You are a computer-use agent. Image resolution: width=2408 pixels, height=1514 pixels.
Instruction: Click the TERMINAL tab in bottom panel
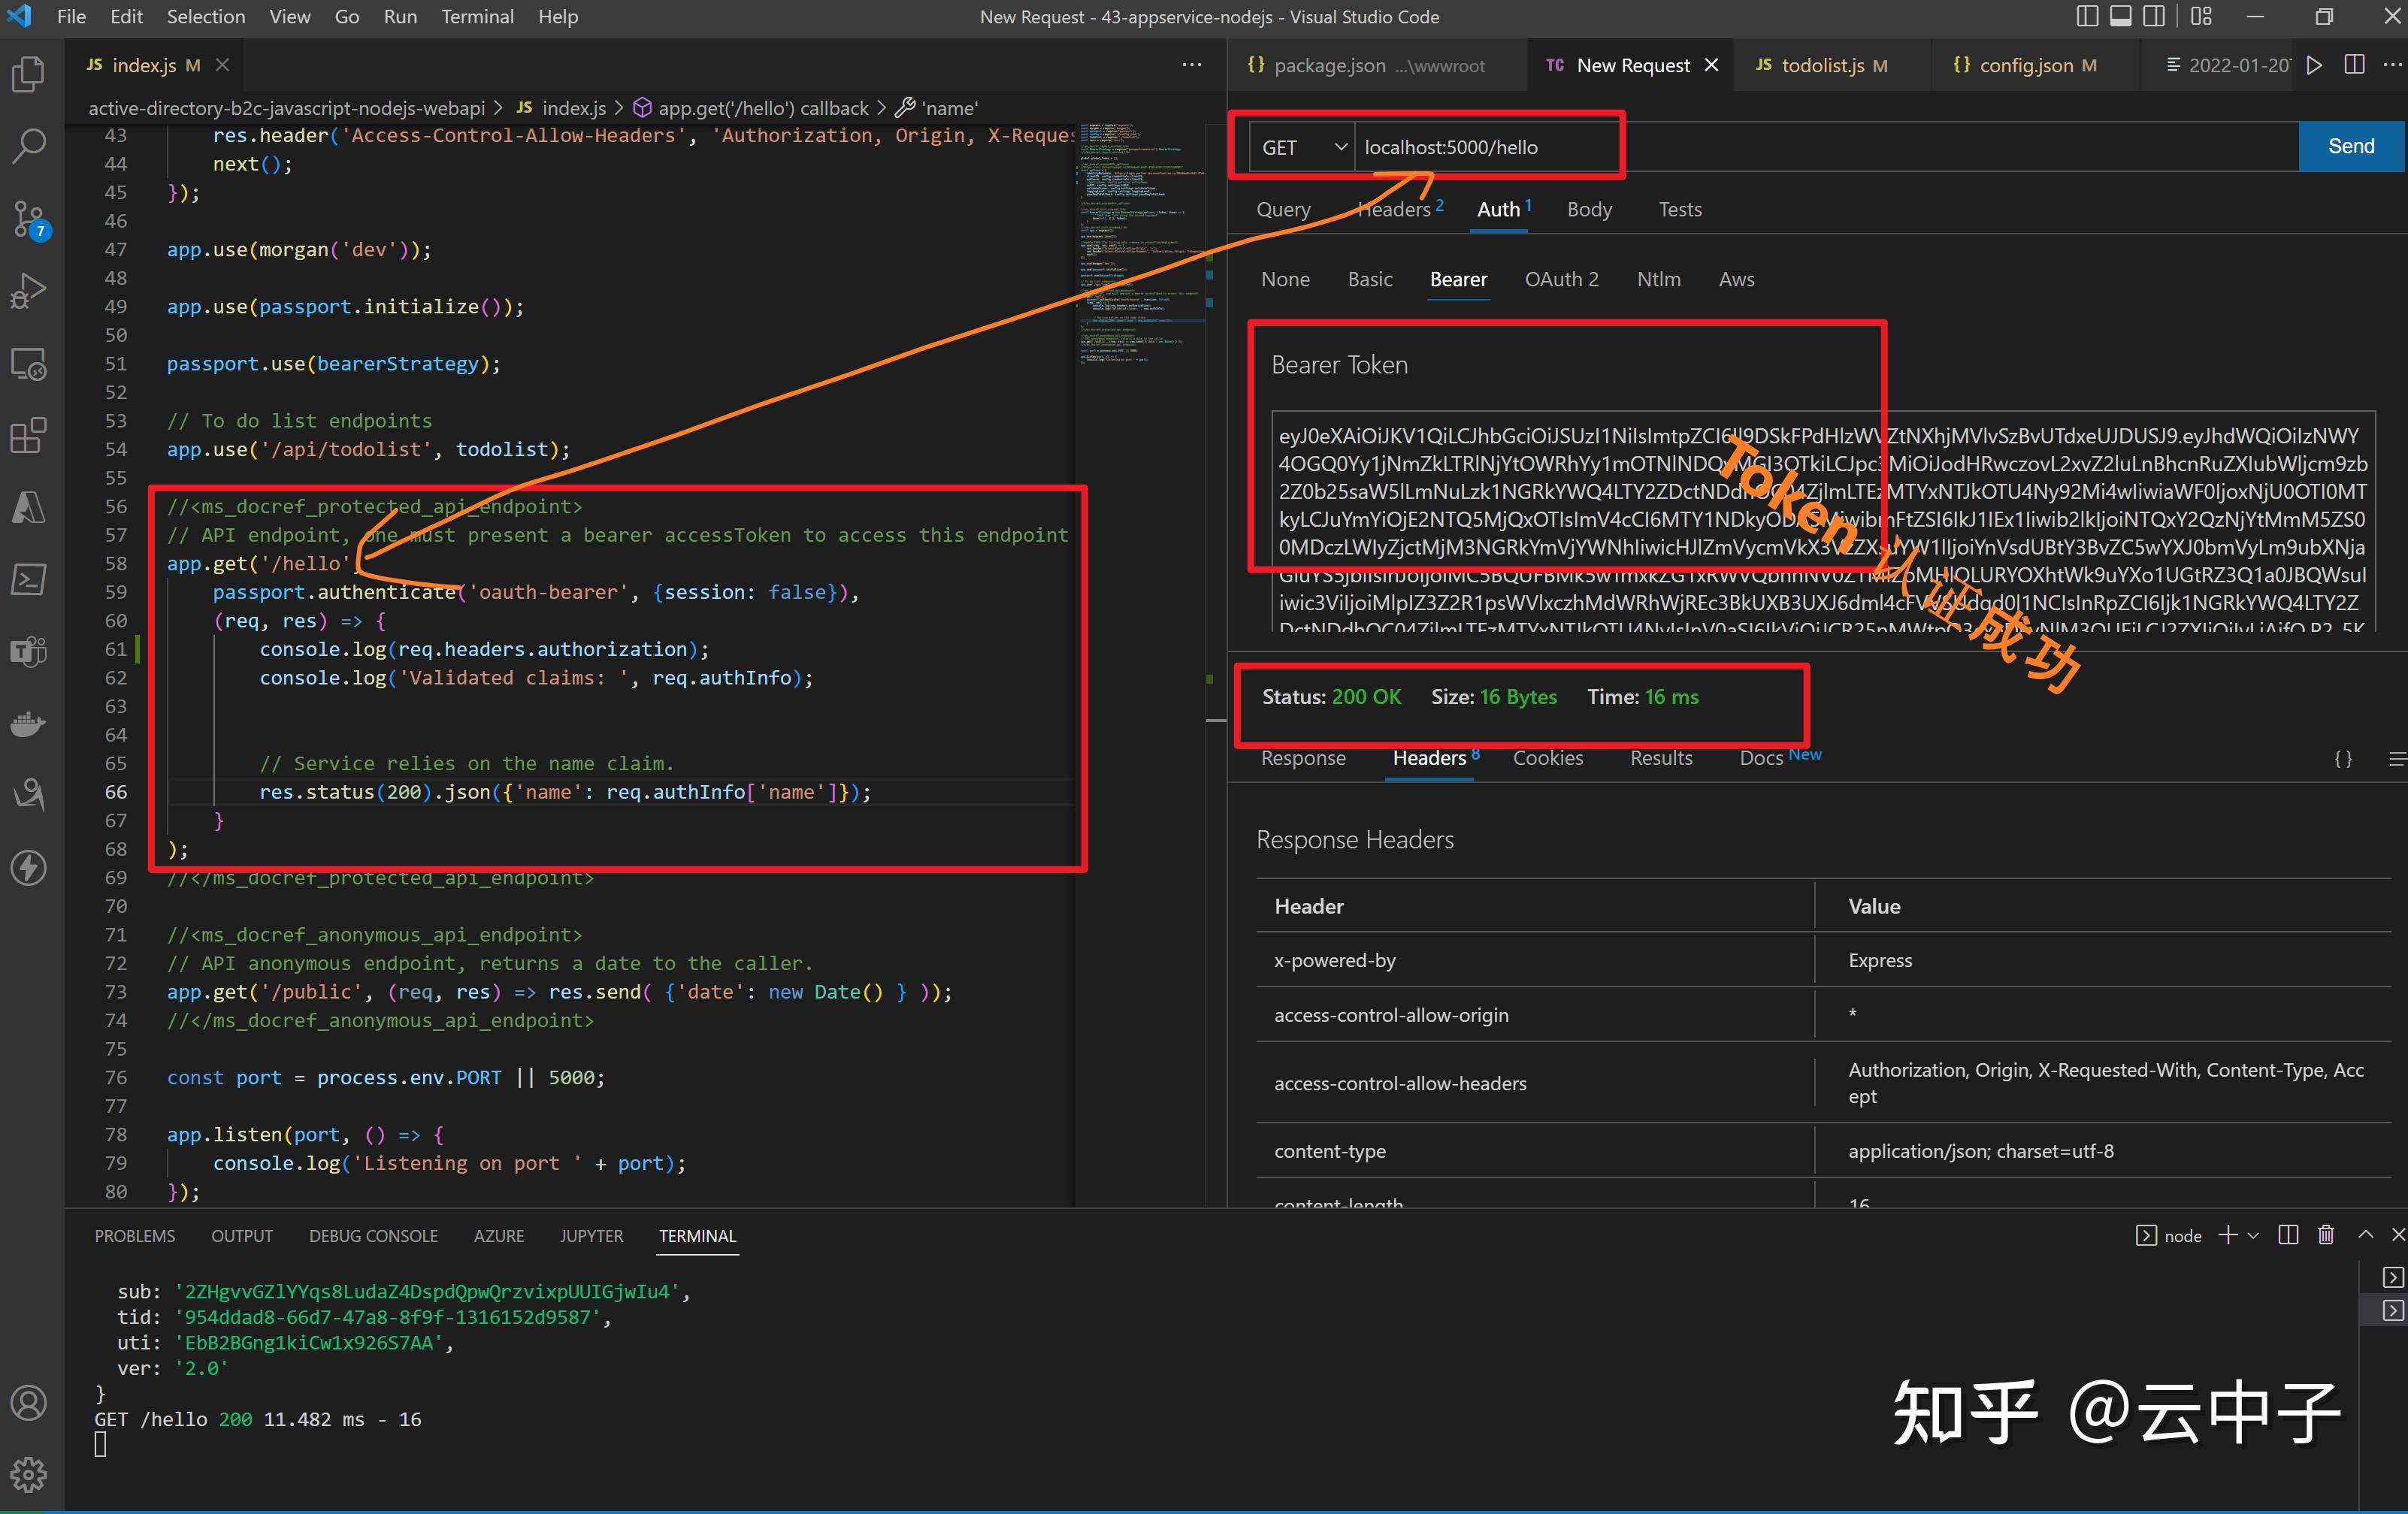tap(694, 1235)
